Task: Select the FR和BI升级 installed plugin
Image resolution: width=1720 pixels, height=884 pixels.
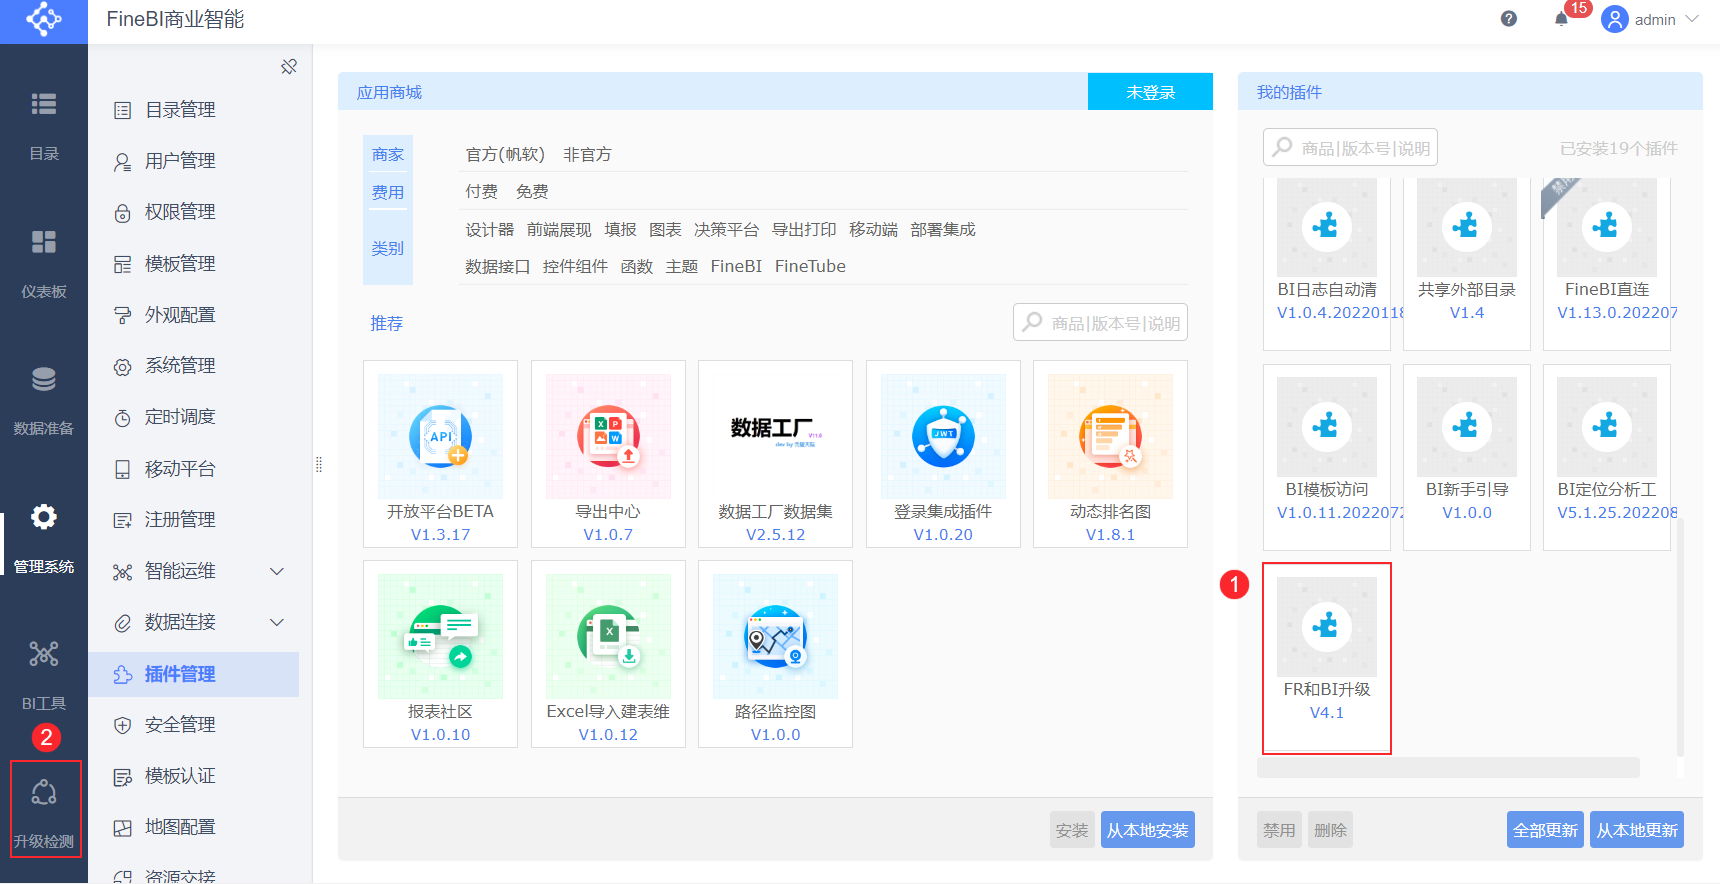Action: [1327, 657]
